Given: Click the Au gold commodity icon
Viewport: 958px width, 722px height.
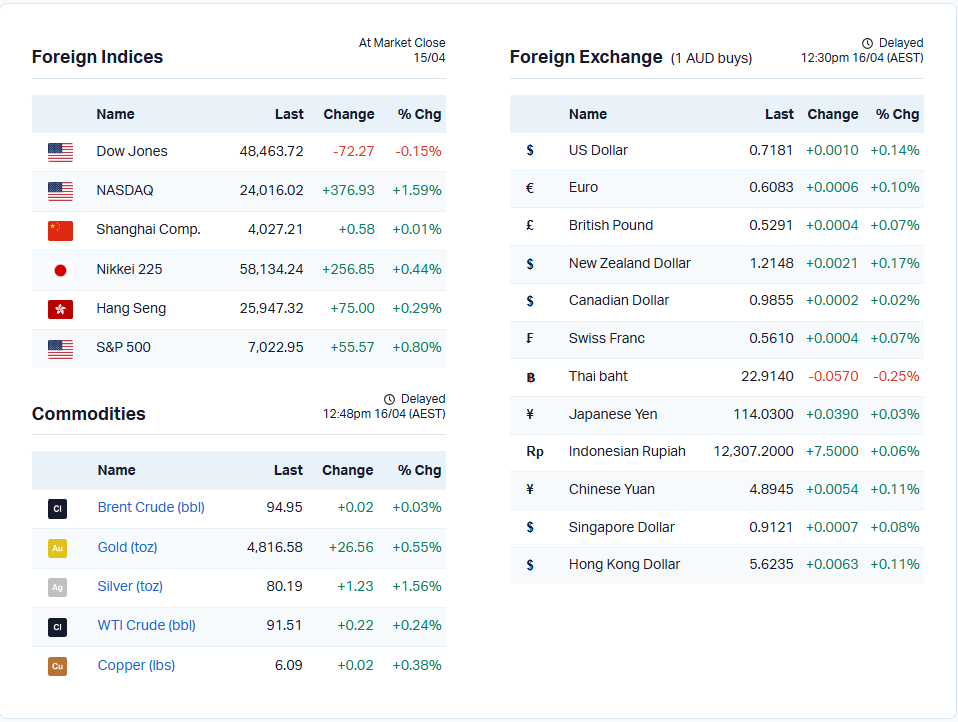Looking at the screenshot, I should tap(57, 548).
